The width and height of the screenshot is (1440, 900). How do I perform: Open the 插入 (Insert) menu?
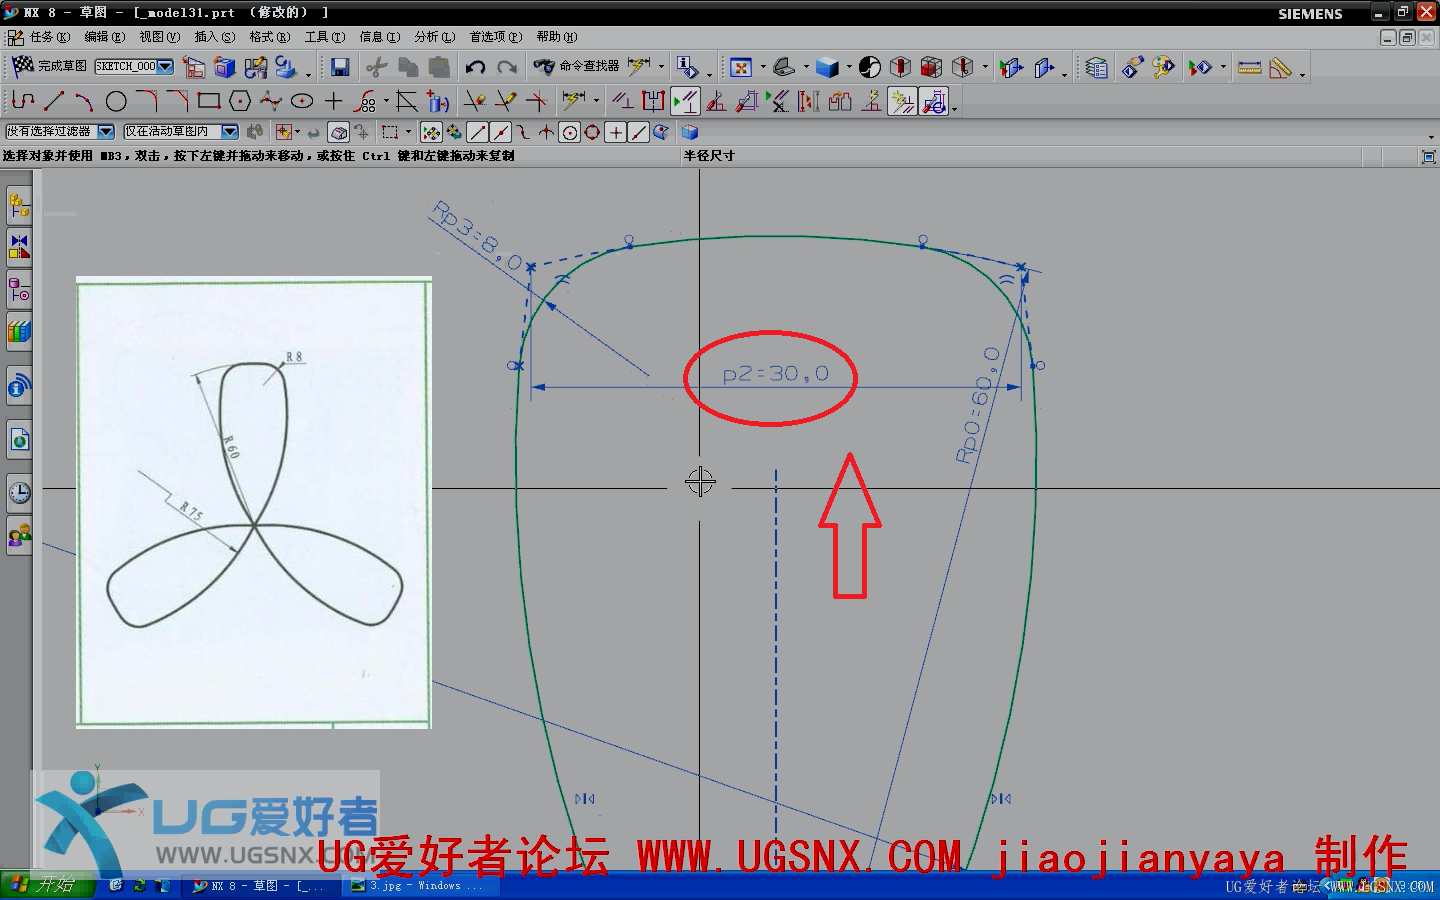tap(215, 37)
